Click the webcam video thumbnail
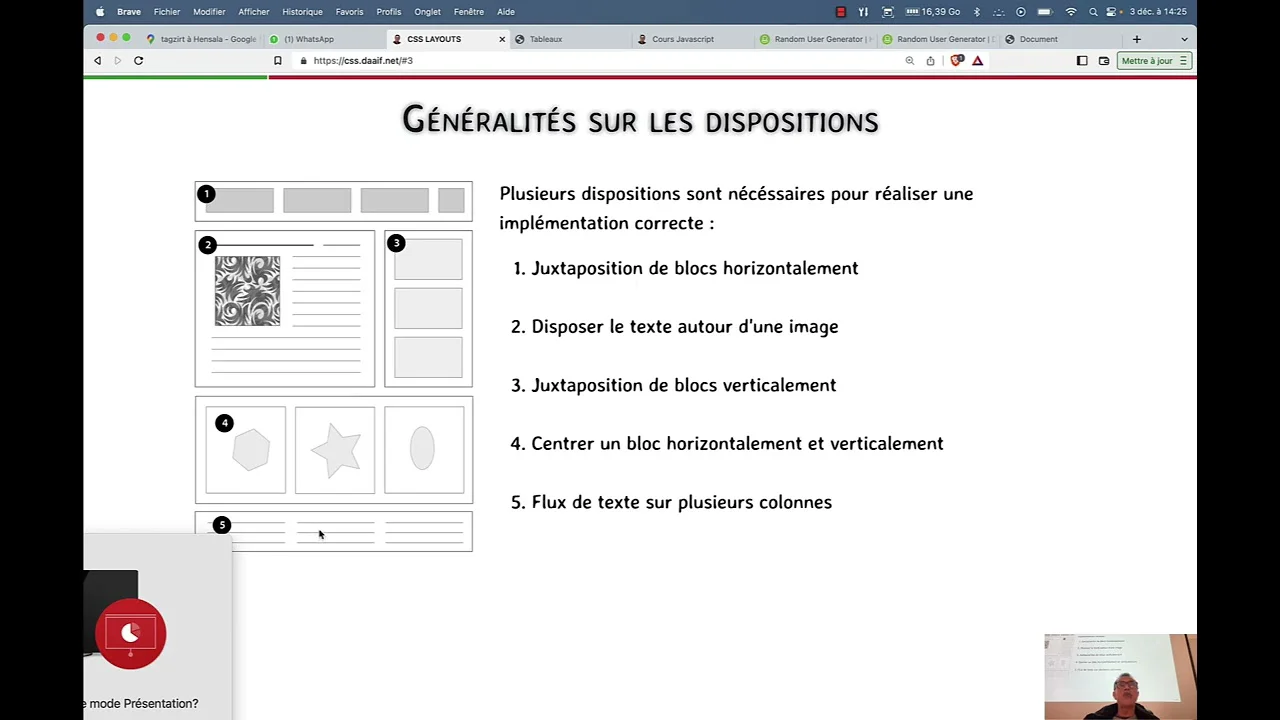Image resolution: width=1280 pixels, height=720 pixels. point(1120,677)
